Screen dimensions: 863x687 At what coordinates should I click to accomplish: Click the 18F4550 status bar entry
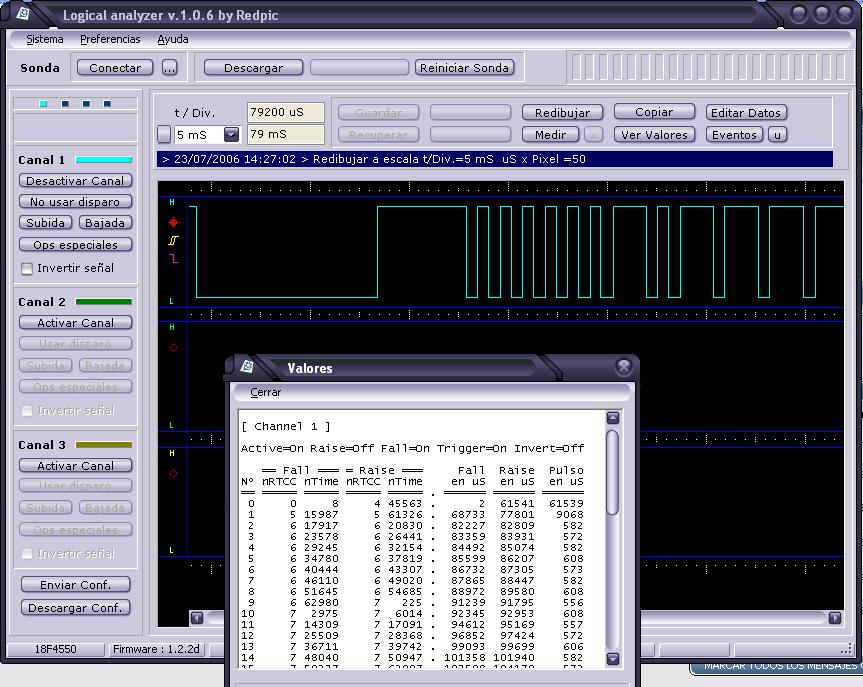(56, 649)
